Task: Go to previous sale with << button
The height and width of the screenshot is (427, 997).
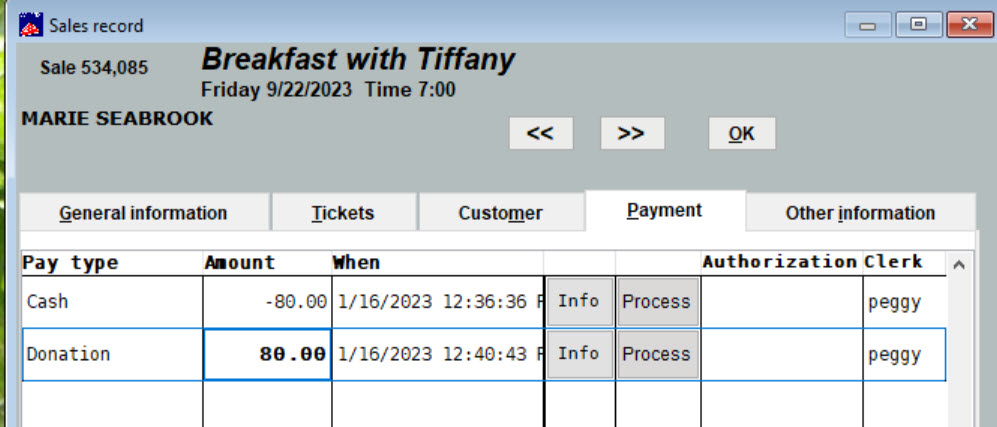Action: pos(540,133)
